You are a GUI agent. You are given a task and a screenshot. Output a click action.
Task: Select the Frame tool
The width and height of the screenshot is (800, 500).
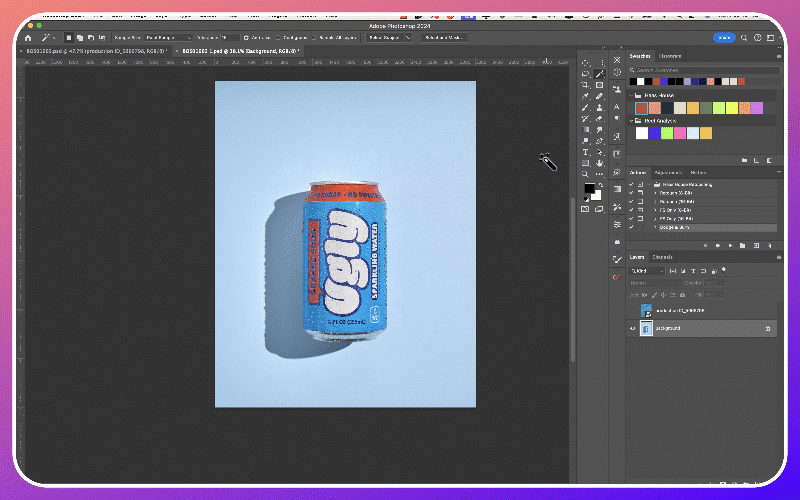pos(599,85)
